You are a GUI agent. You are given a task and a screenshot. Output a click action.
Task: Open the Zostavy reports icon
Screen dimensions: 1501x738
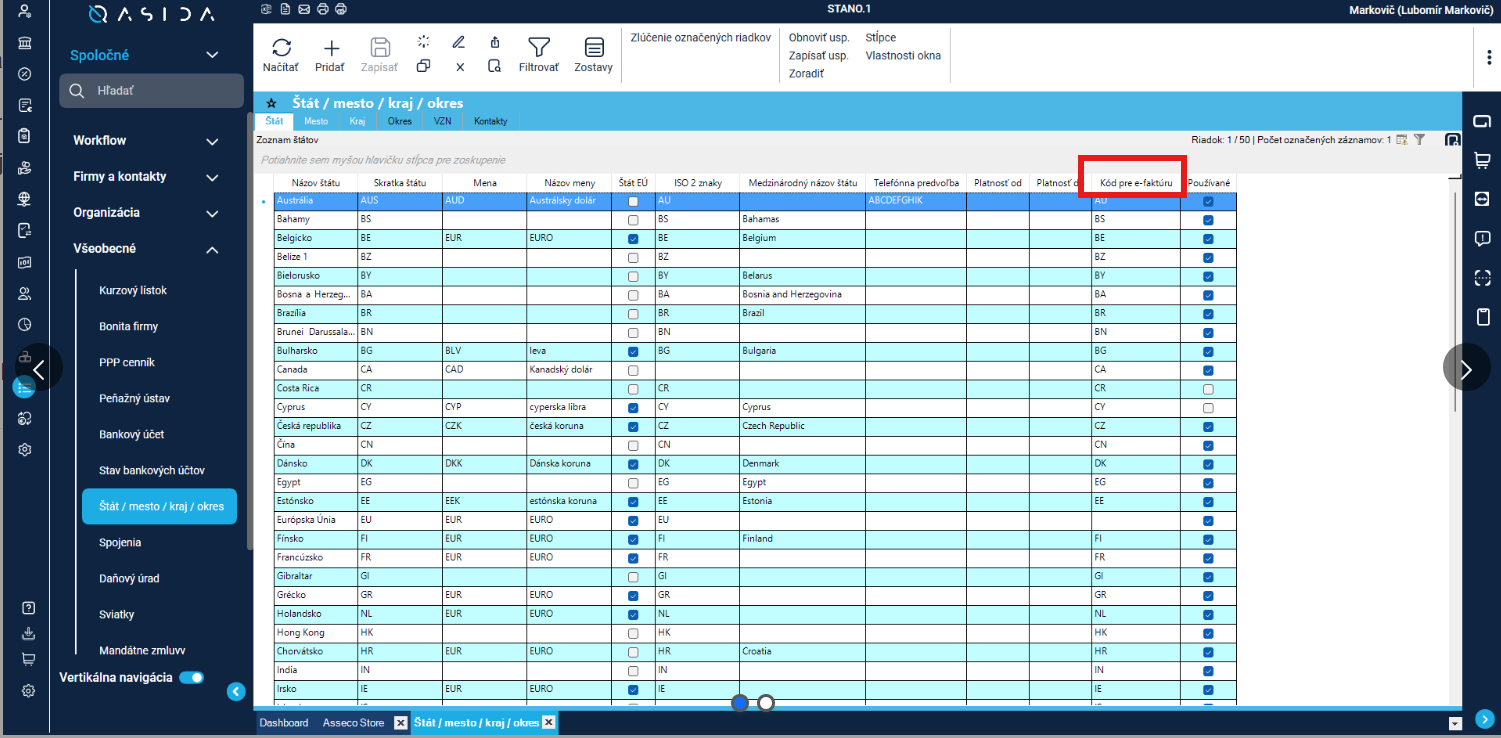tap(594, 47)
